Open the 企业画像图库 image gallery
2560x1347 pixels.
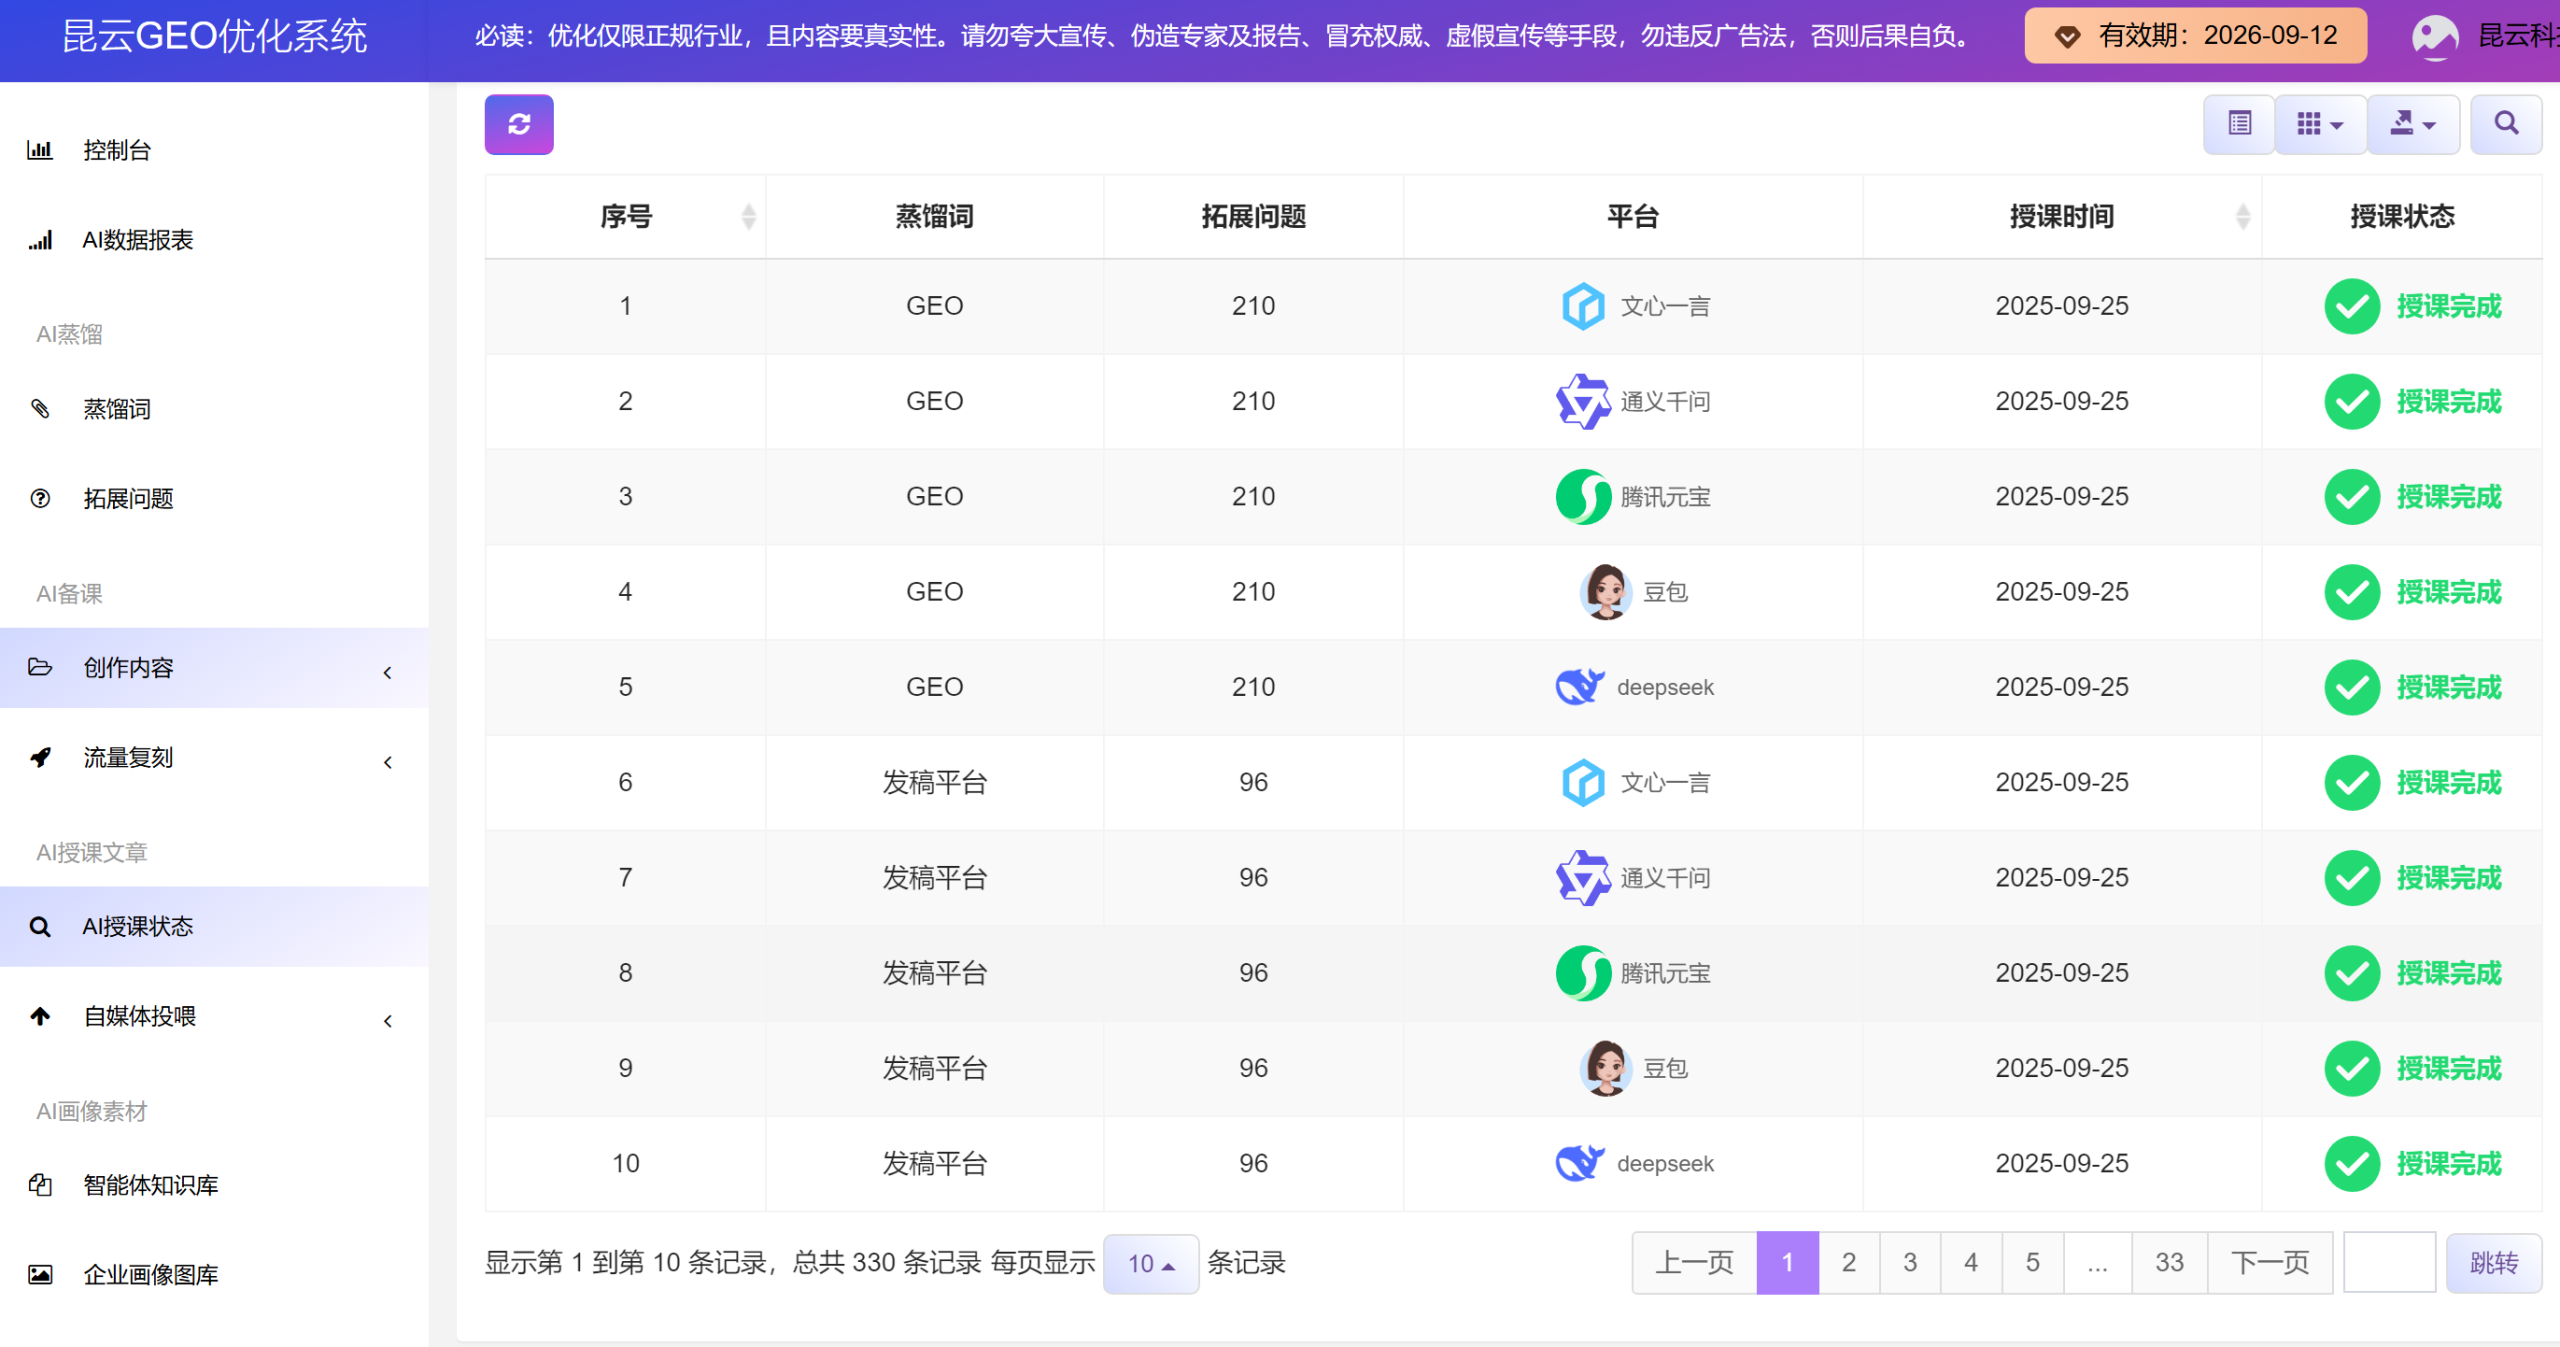[x=148, y=1274]
